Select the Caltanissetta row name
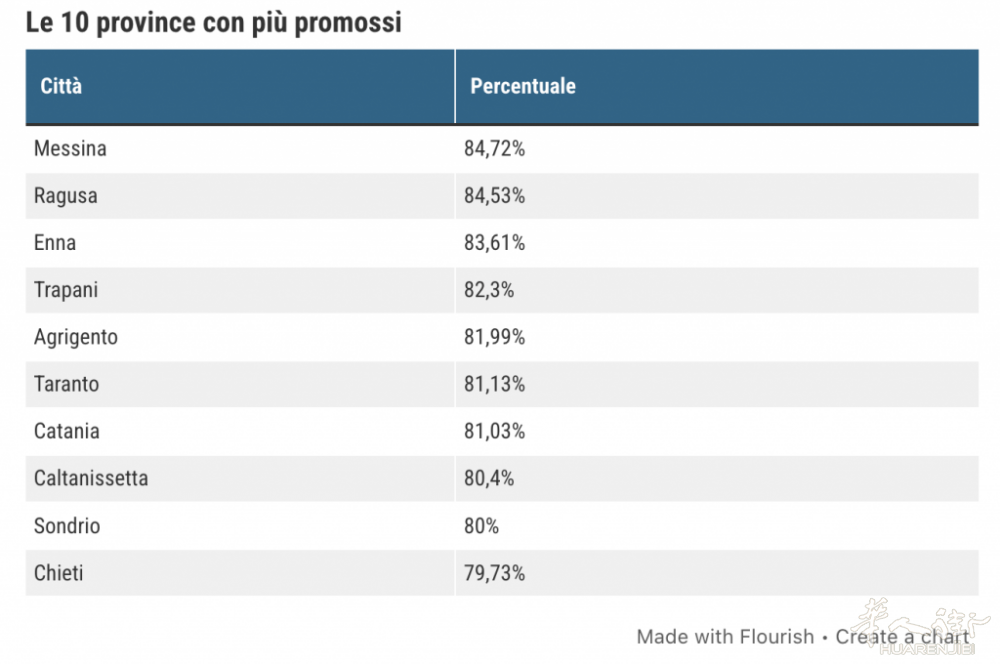 [91, 478]
